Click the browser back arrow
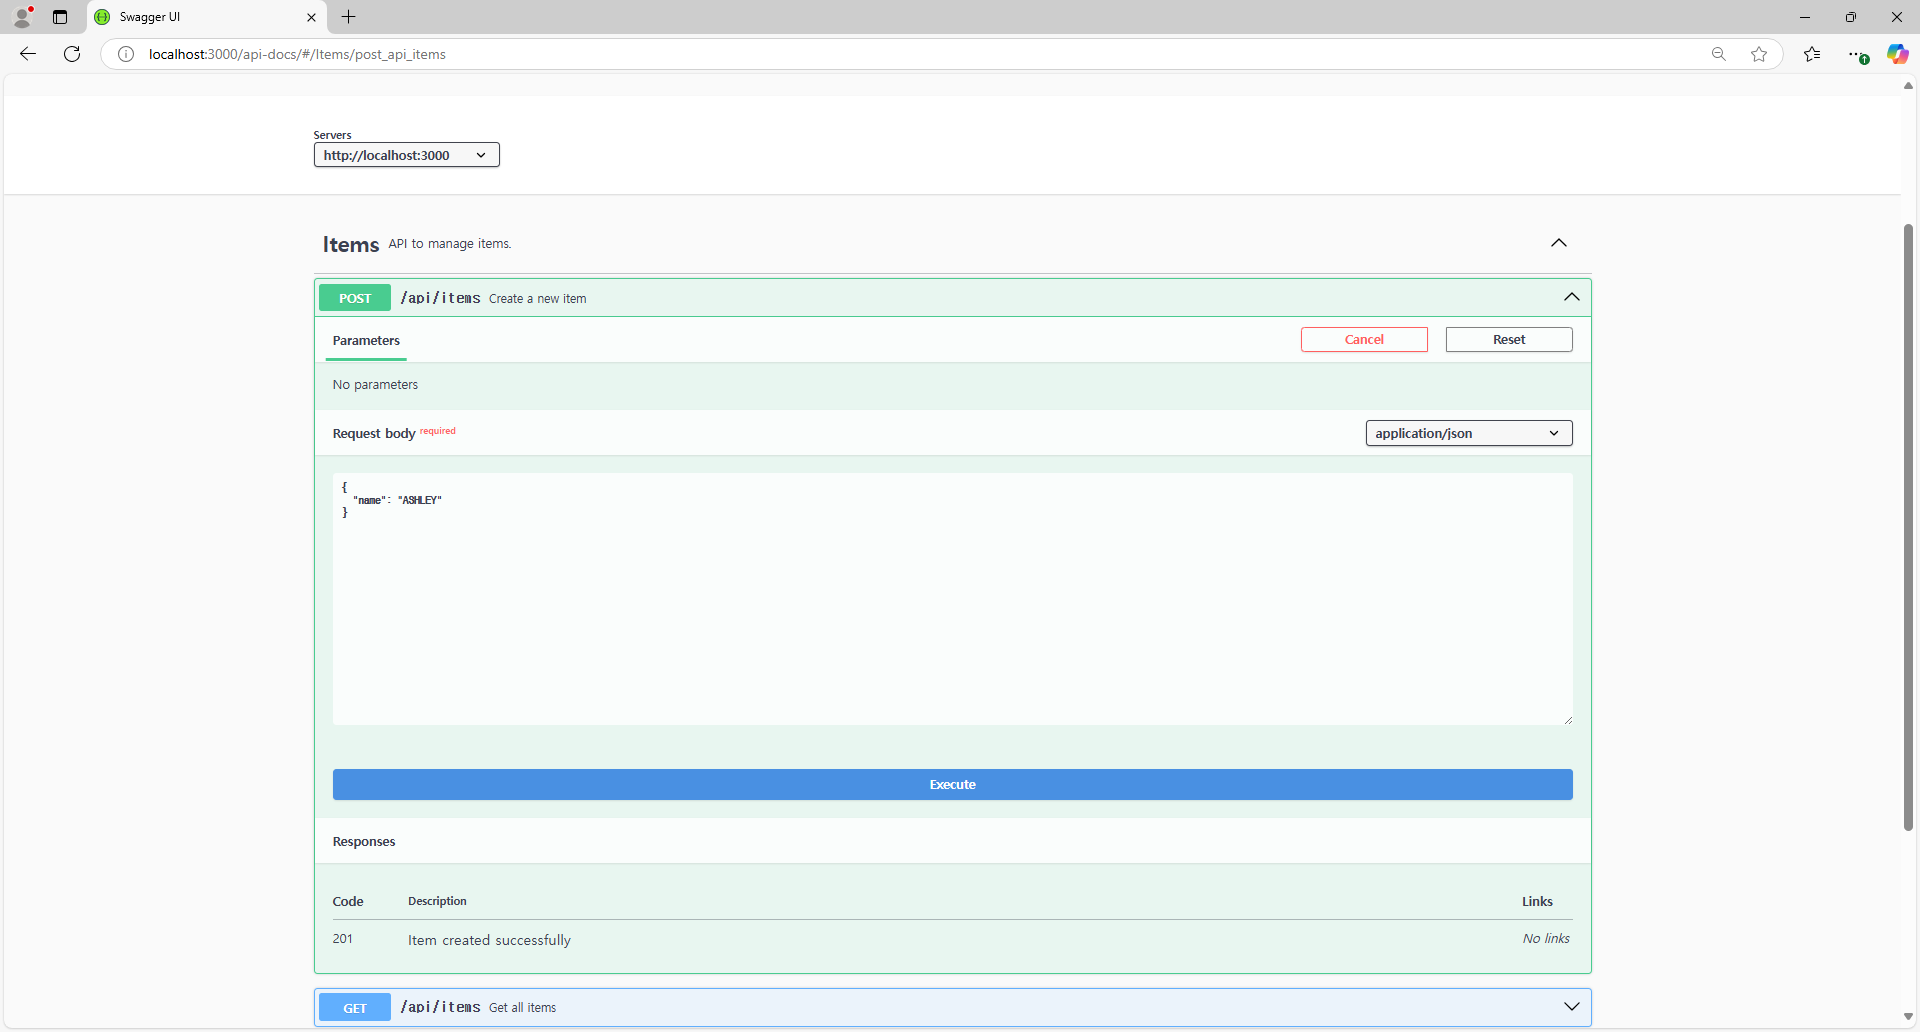This screenshot has height=1032, width=1920. [x=28, y=54]
